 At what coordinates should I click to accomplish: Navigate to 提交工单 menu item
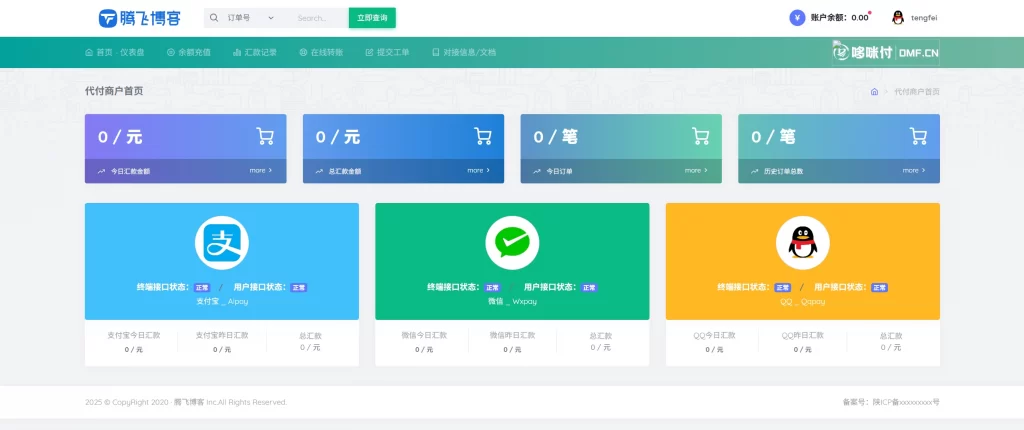(387, 52)
